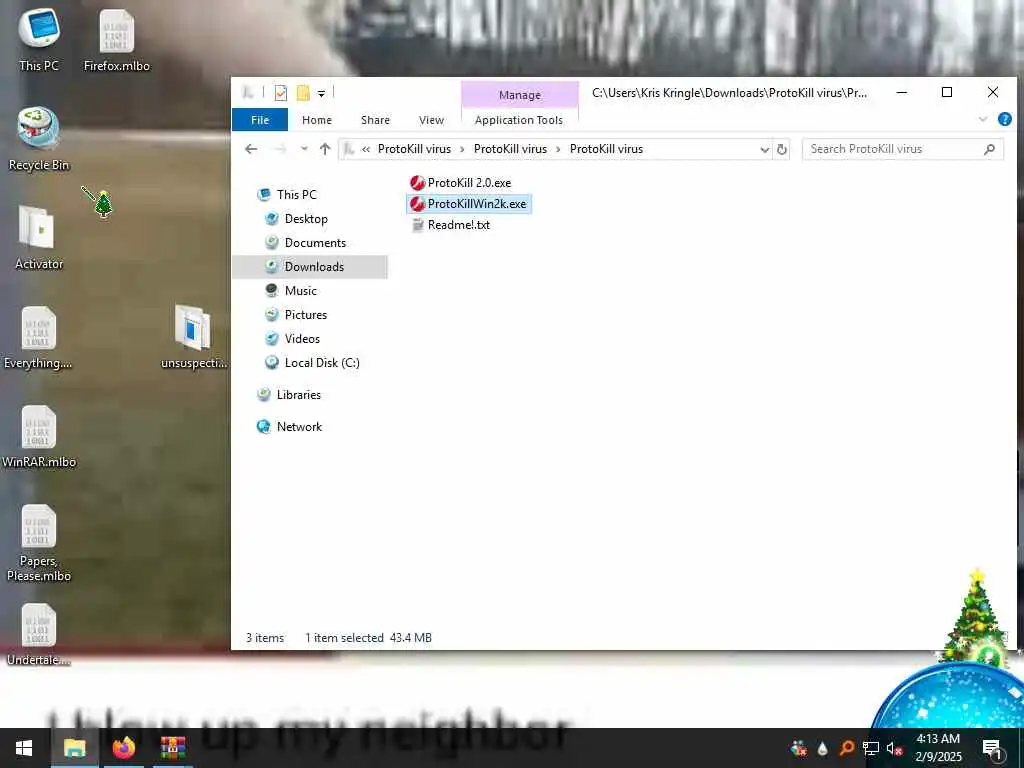Image resolution: width=1024 pixels, height=768 pixels.
Task: Select the Firefox.mlbo desktop file
Action: coord(117,40)
